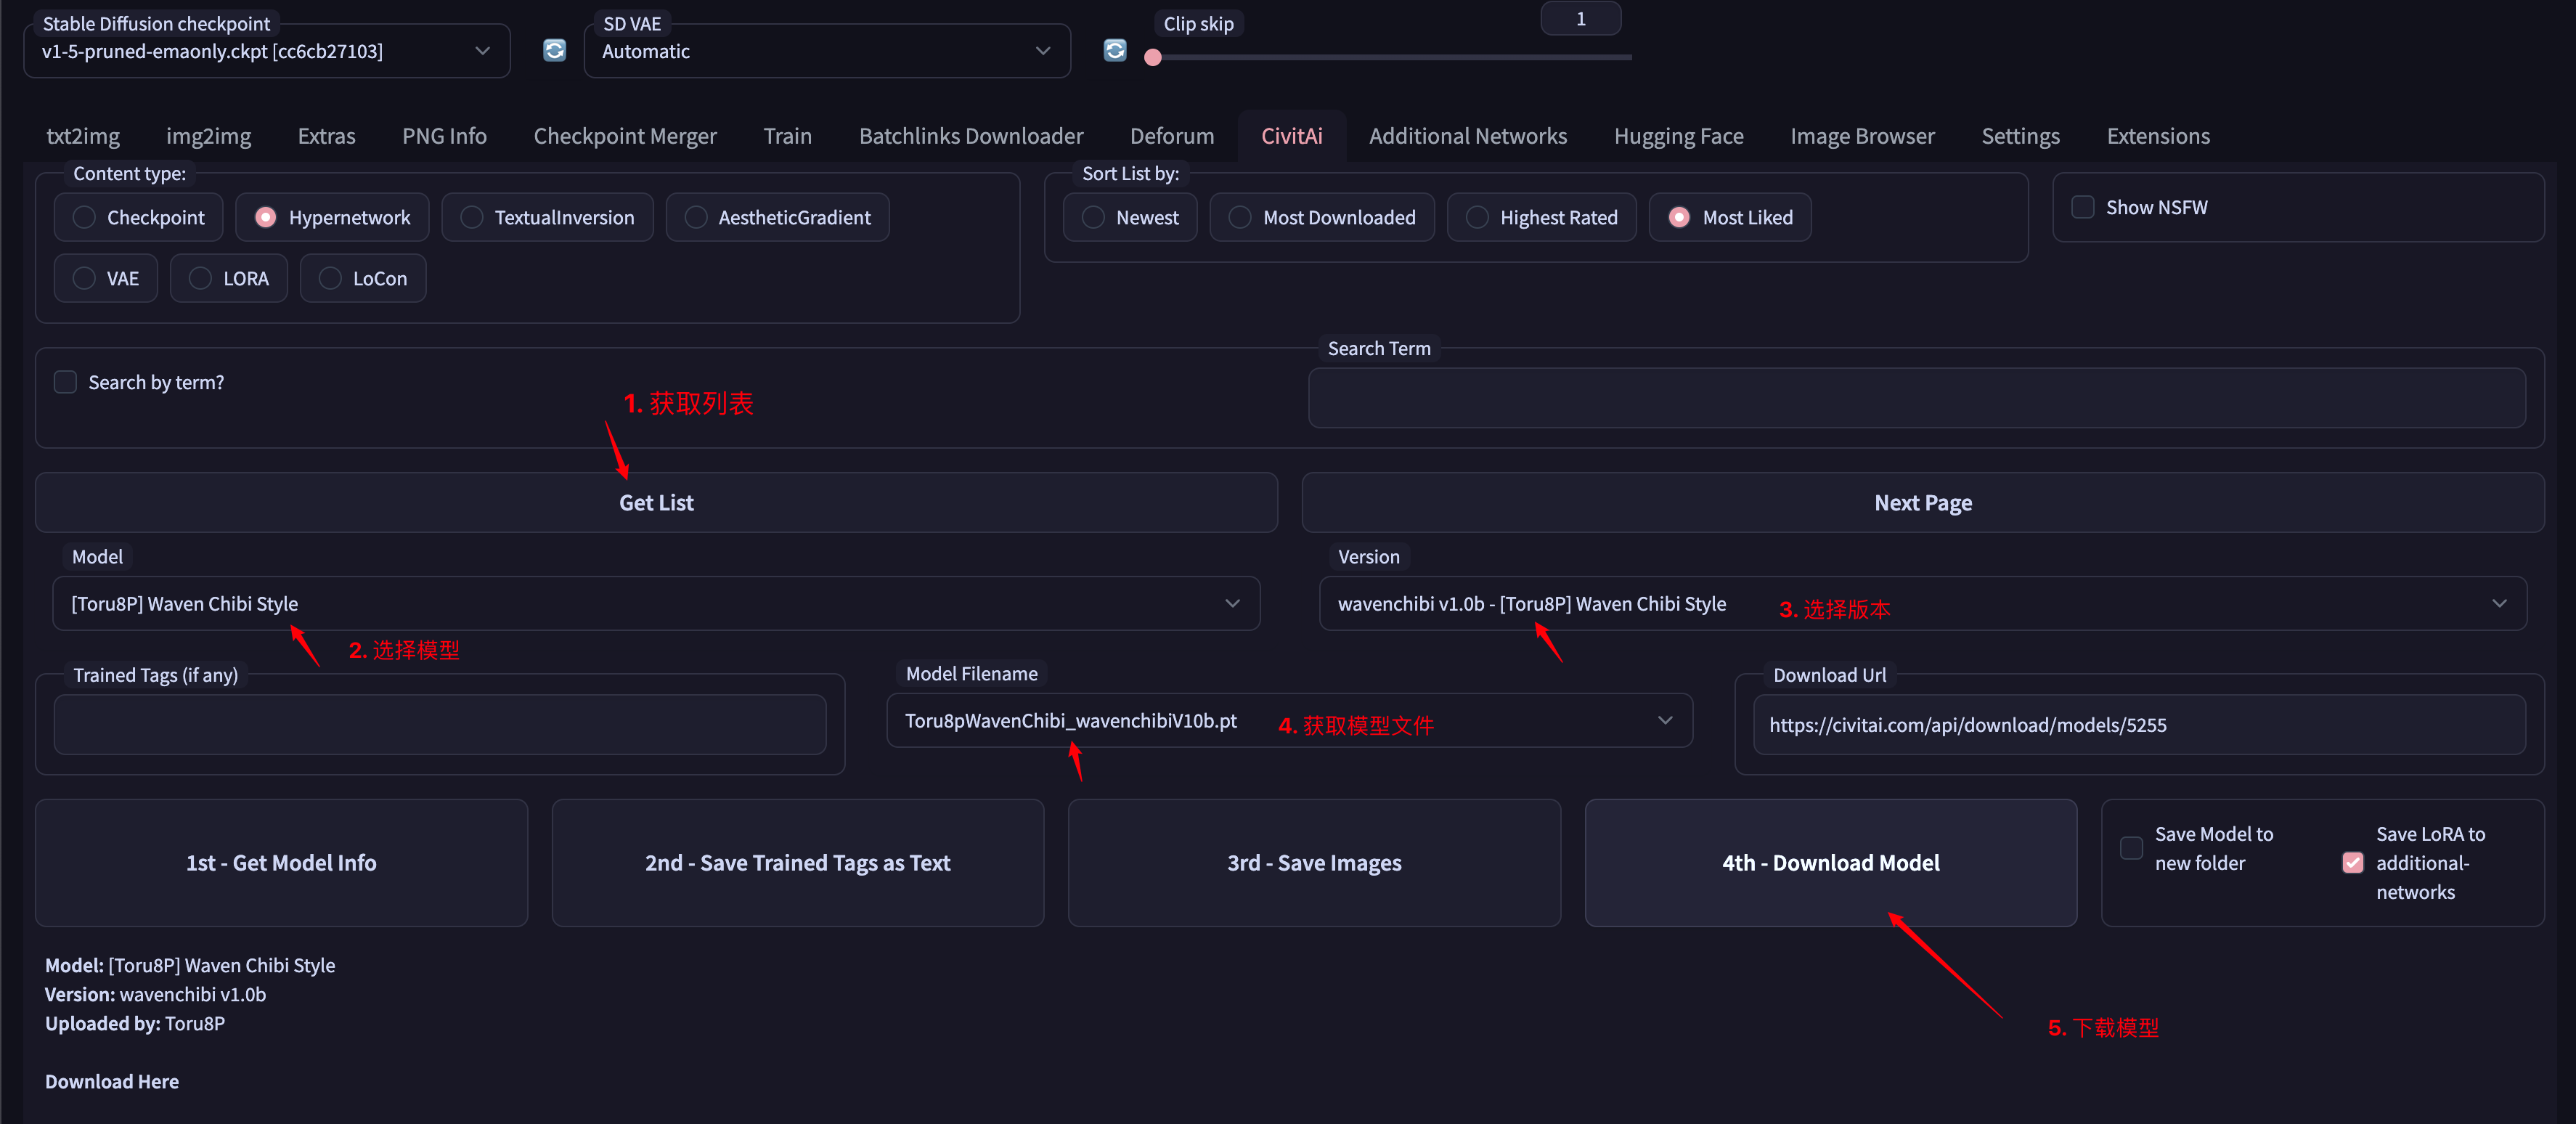Open the Model Filename dropdown
This screenshot has height=1124, width=2576.
1289,720
